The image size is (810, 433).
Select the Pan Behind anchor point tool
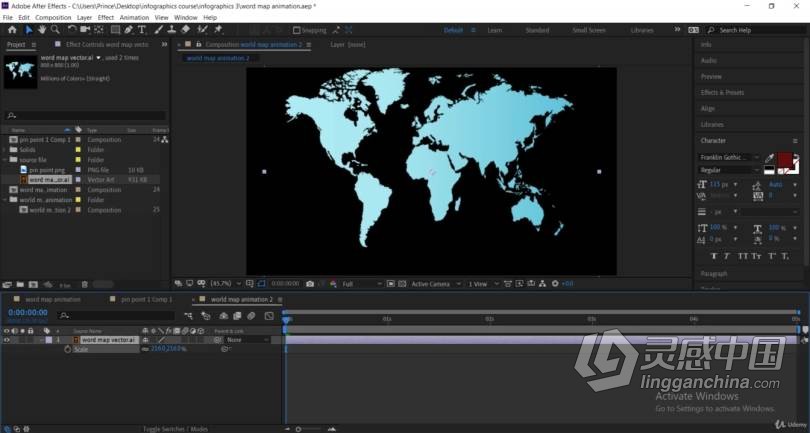pyautogui.click(x=99, y=30)
